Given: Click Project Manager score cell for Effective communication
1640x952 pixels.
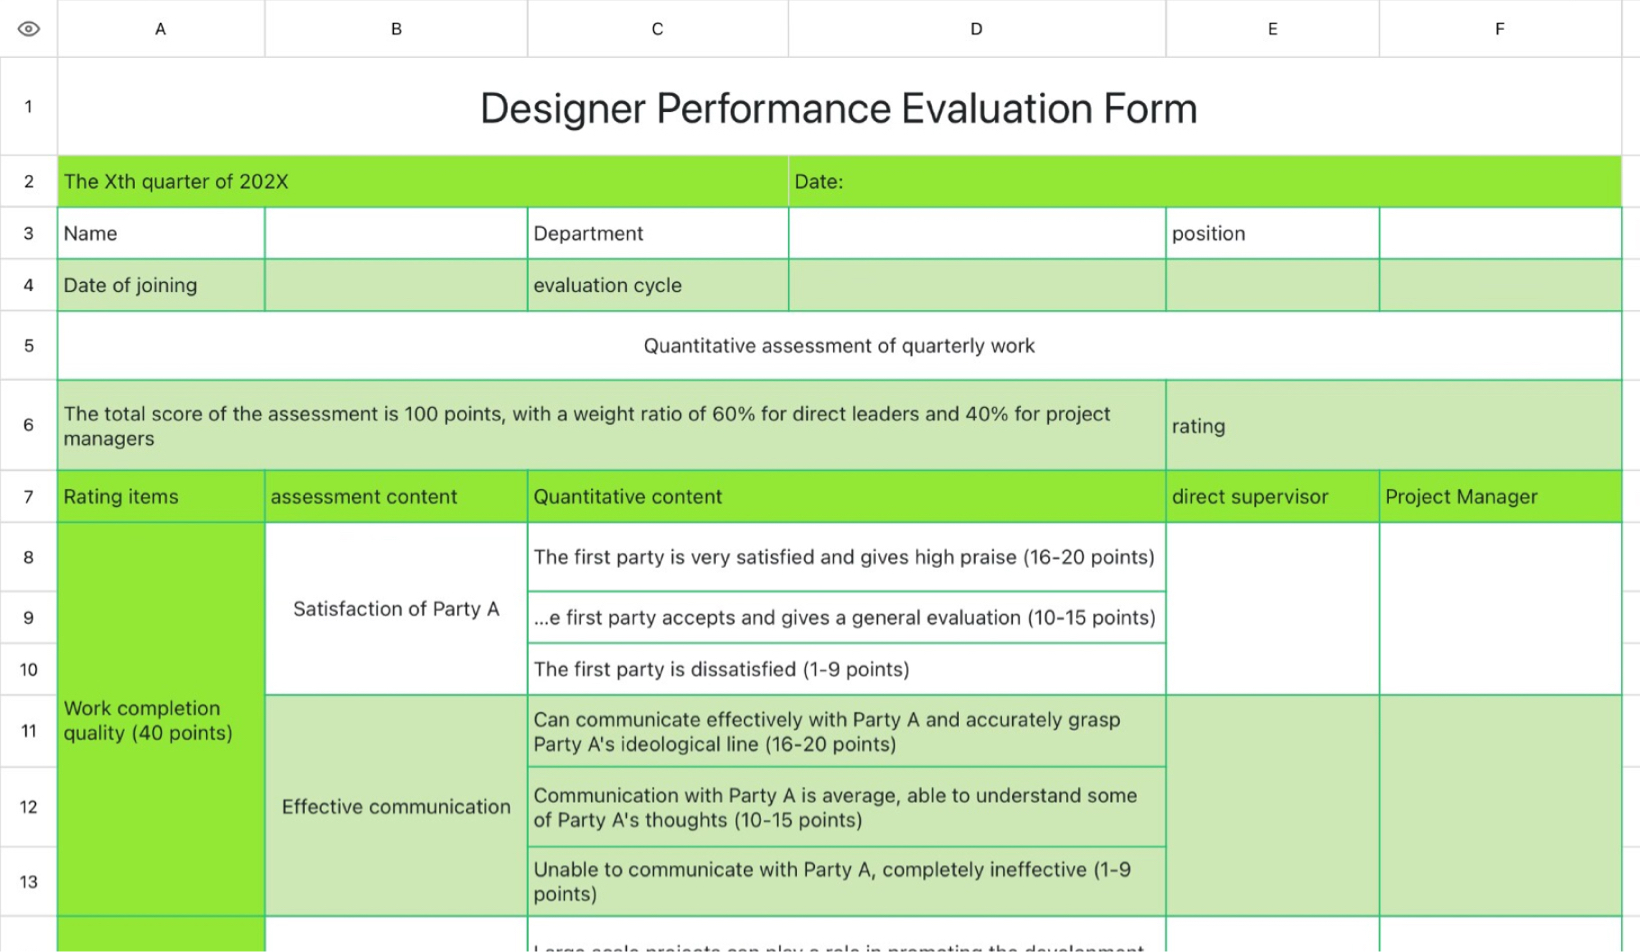Looking at the screenshot, I should pos(1500,806).
